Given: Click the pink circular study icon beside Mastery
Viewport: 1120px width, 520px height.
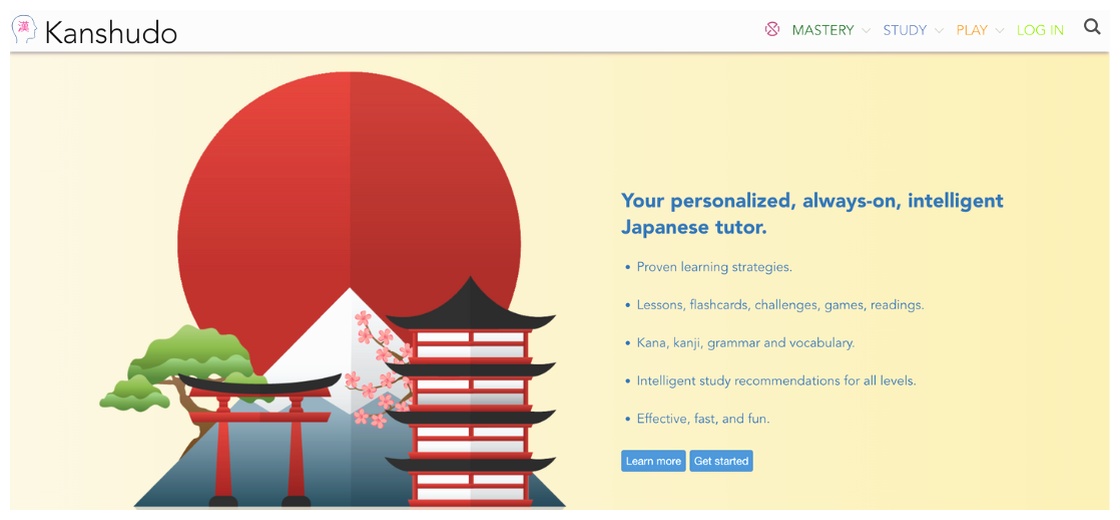Looking at the screenshot, I should 772,29.
